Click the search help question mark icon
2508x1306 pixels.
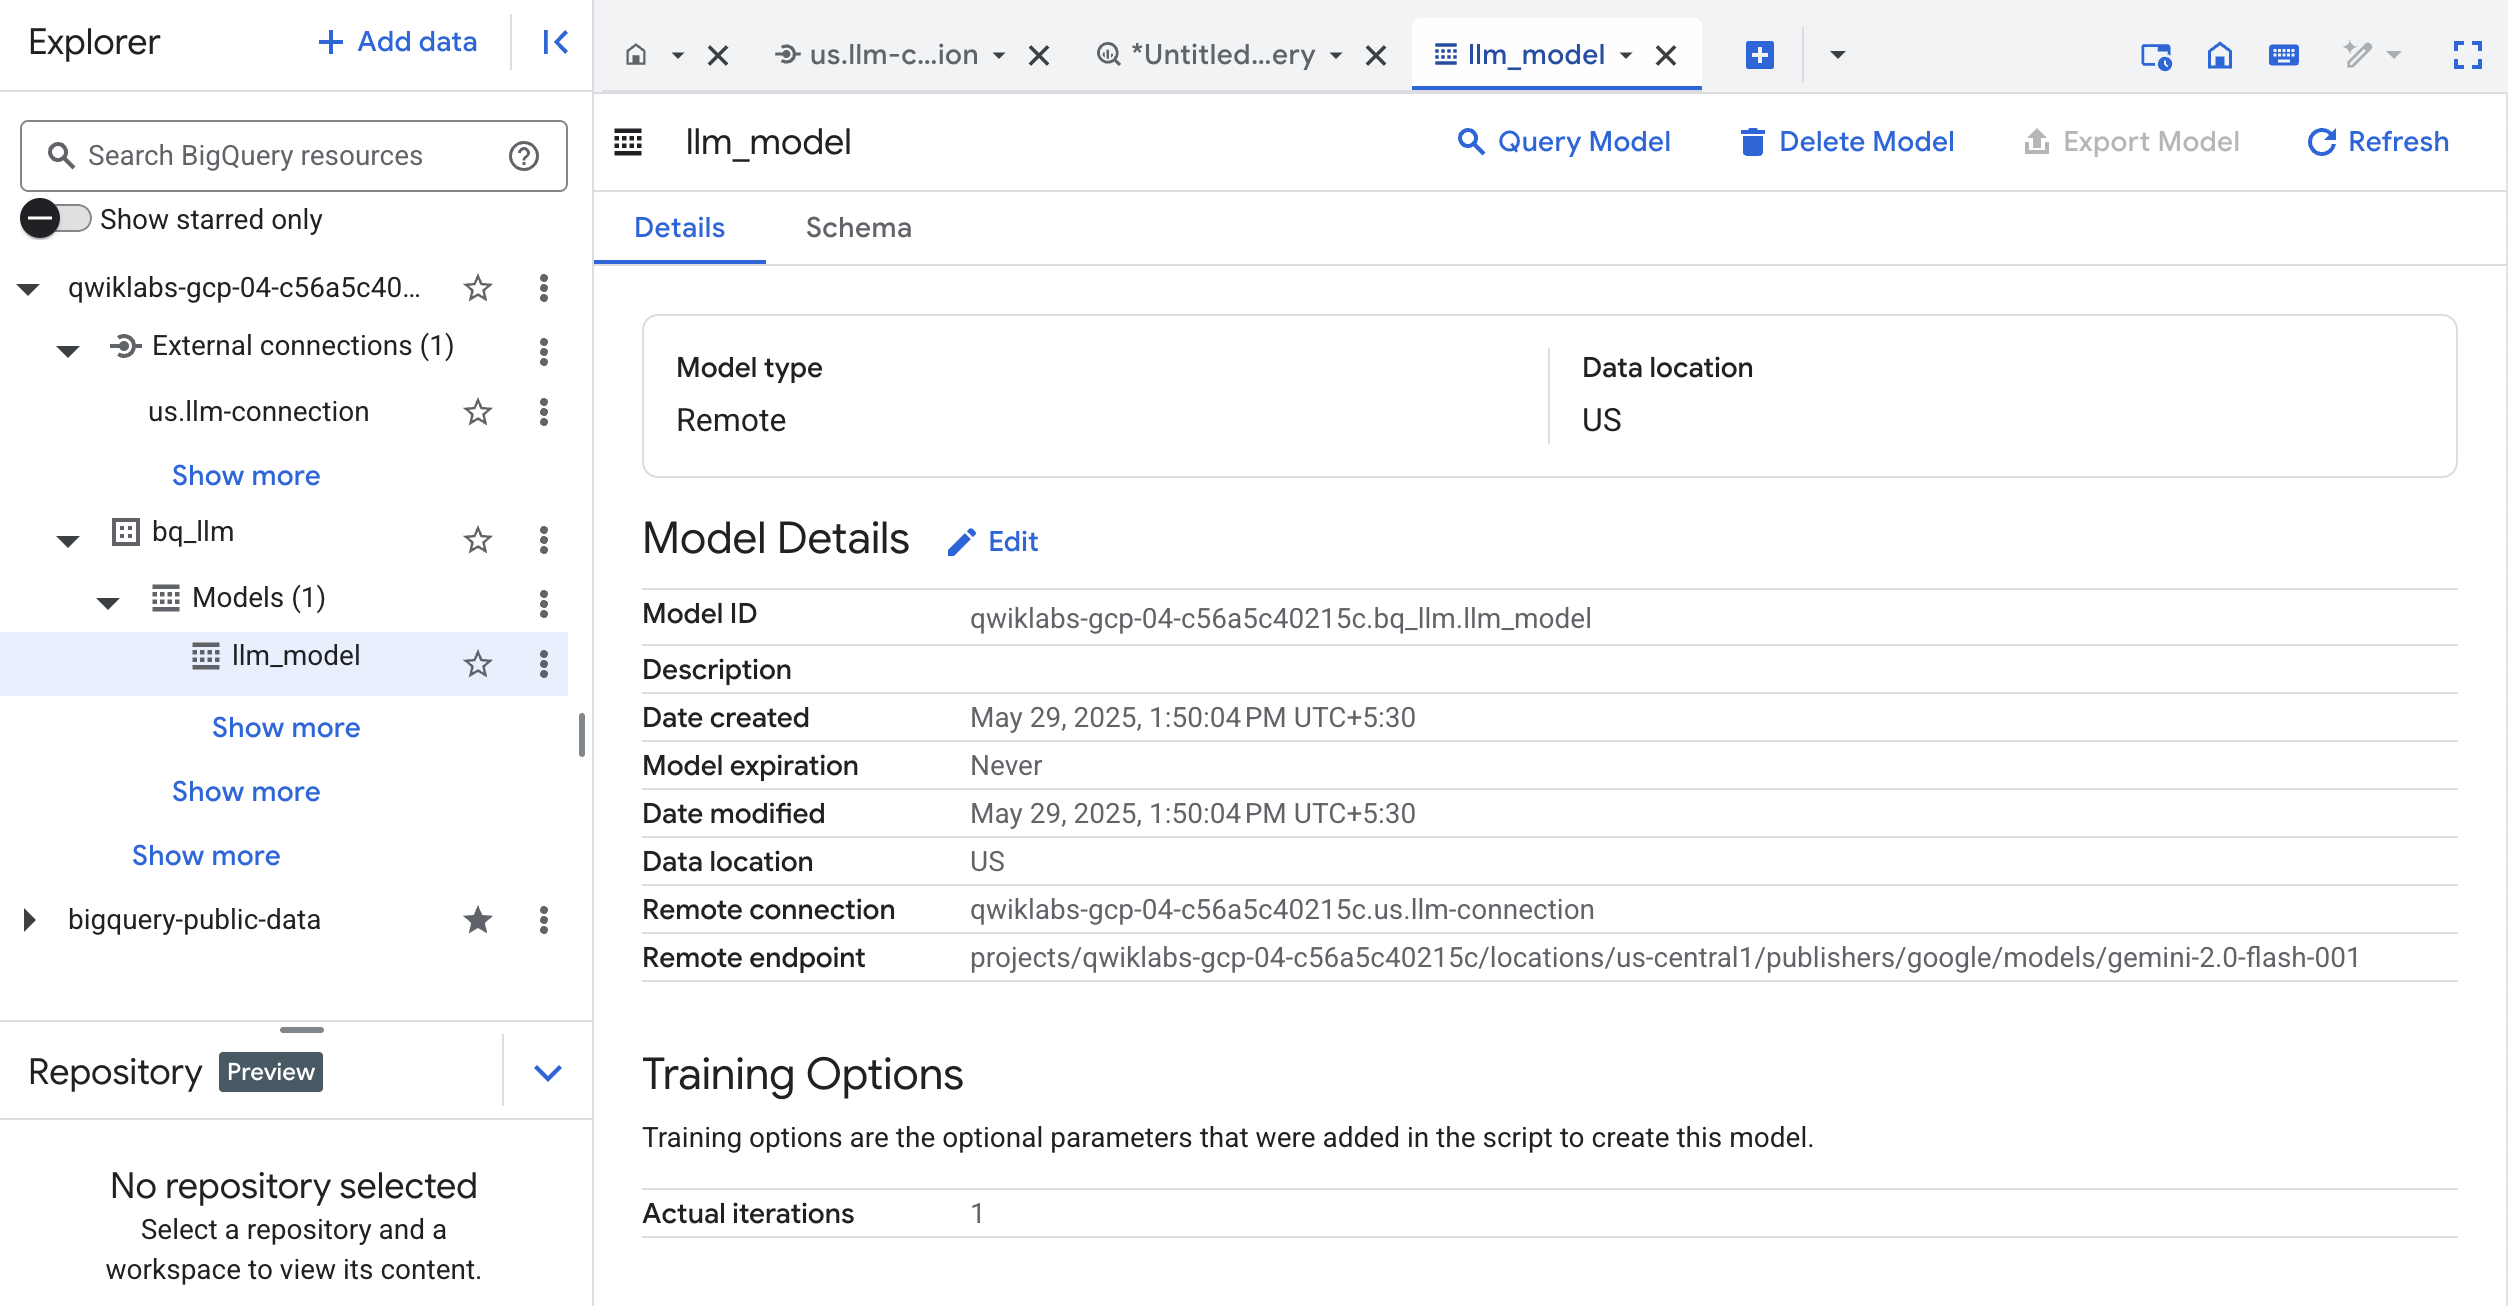click(524, 156)
